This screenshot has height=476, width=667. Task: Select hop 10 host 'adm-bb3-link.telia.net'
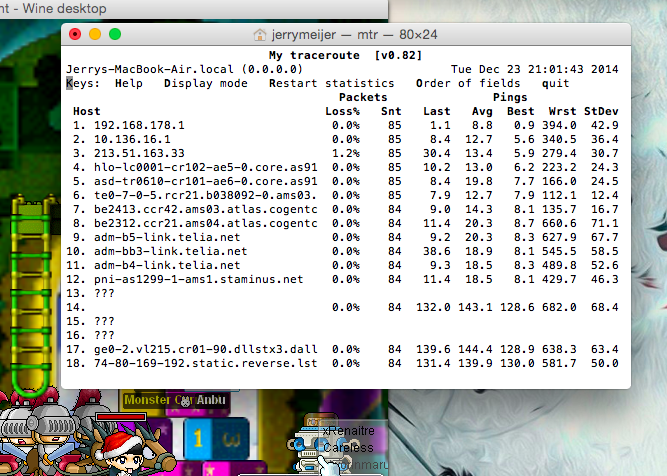point(171,251)
